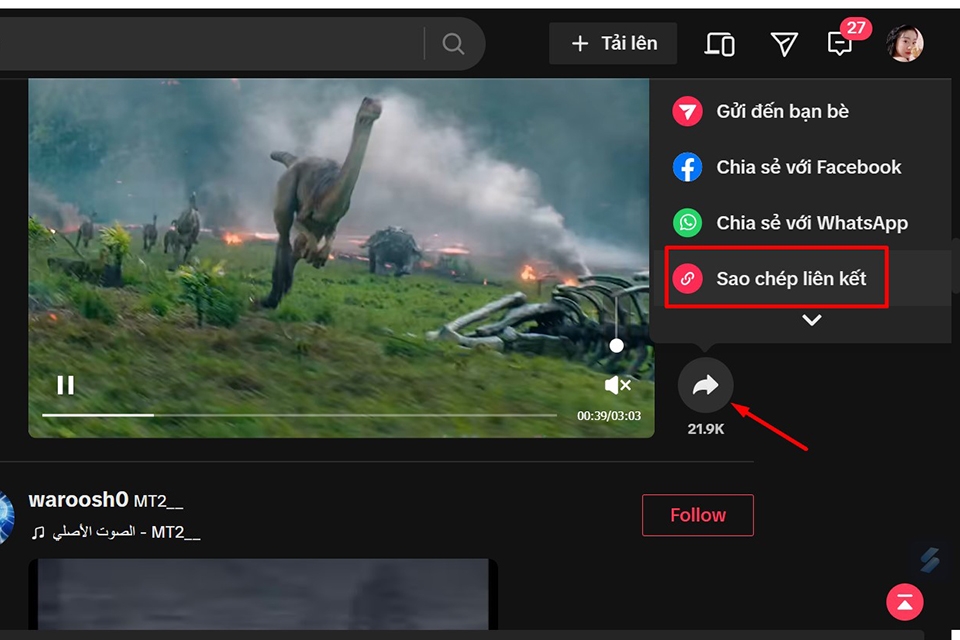The width and height of the screenshot is (960, 640).
Task: Click the 'Tải lên' upload button
Action: tap(613, 43)
